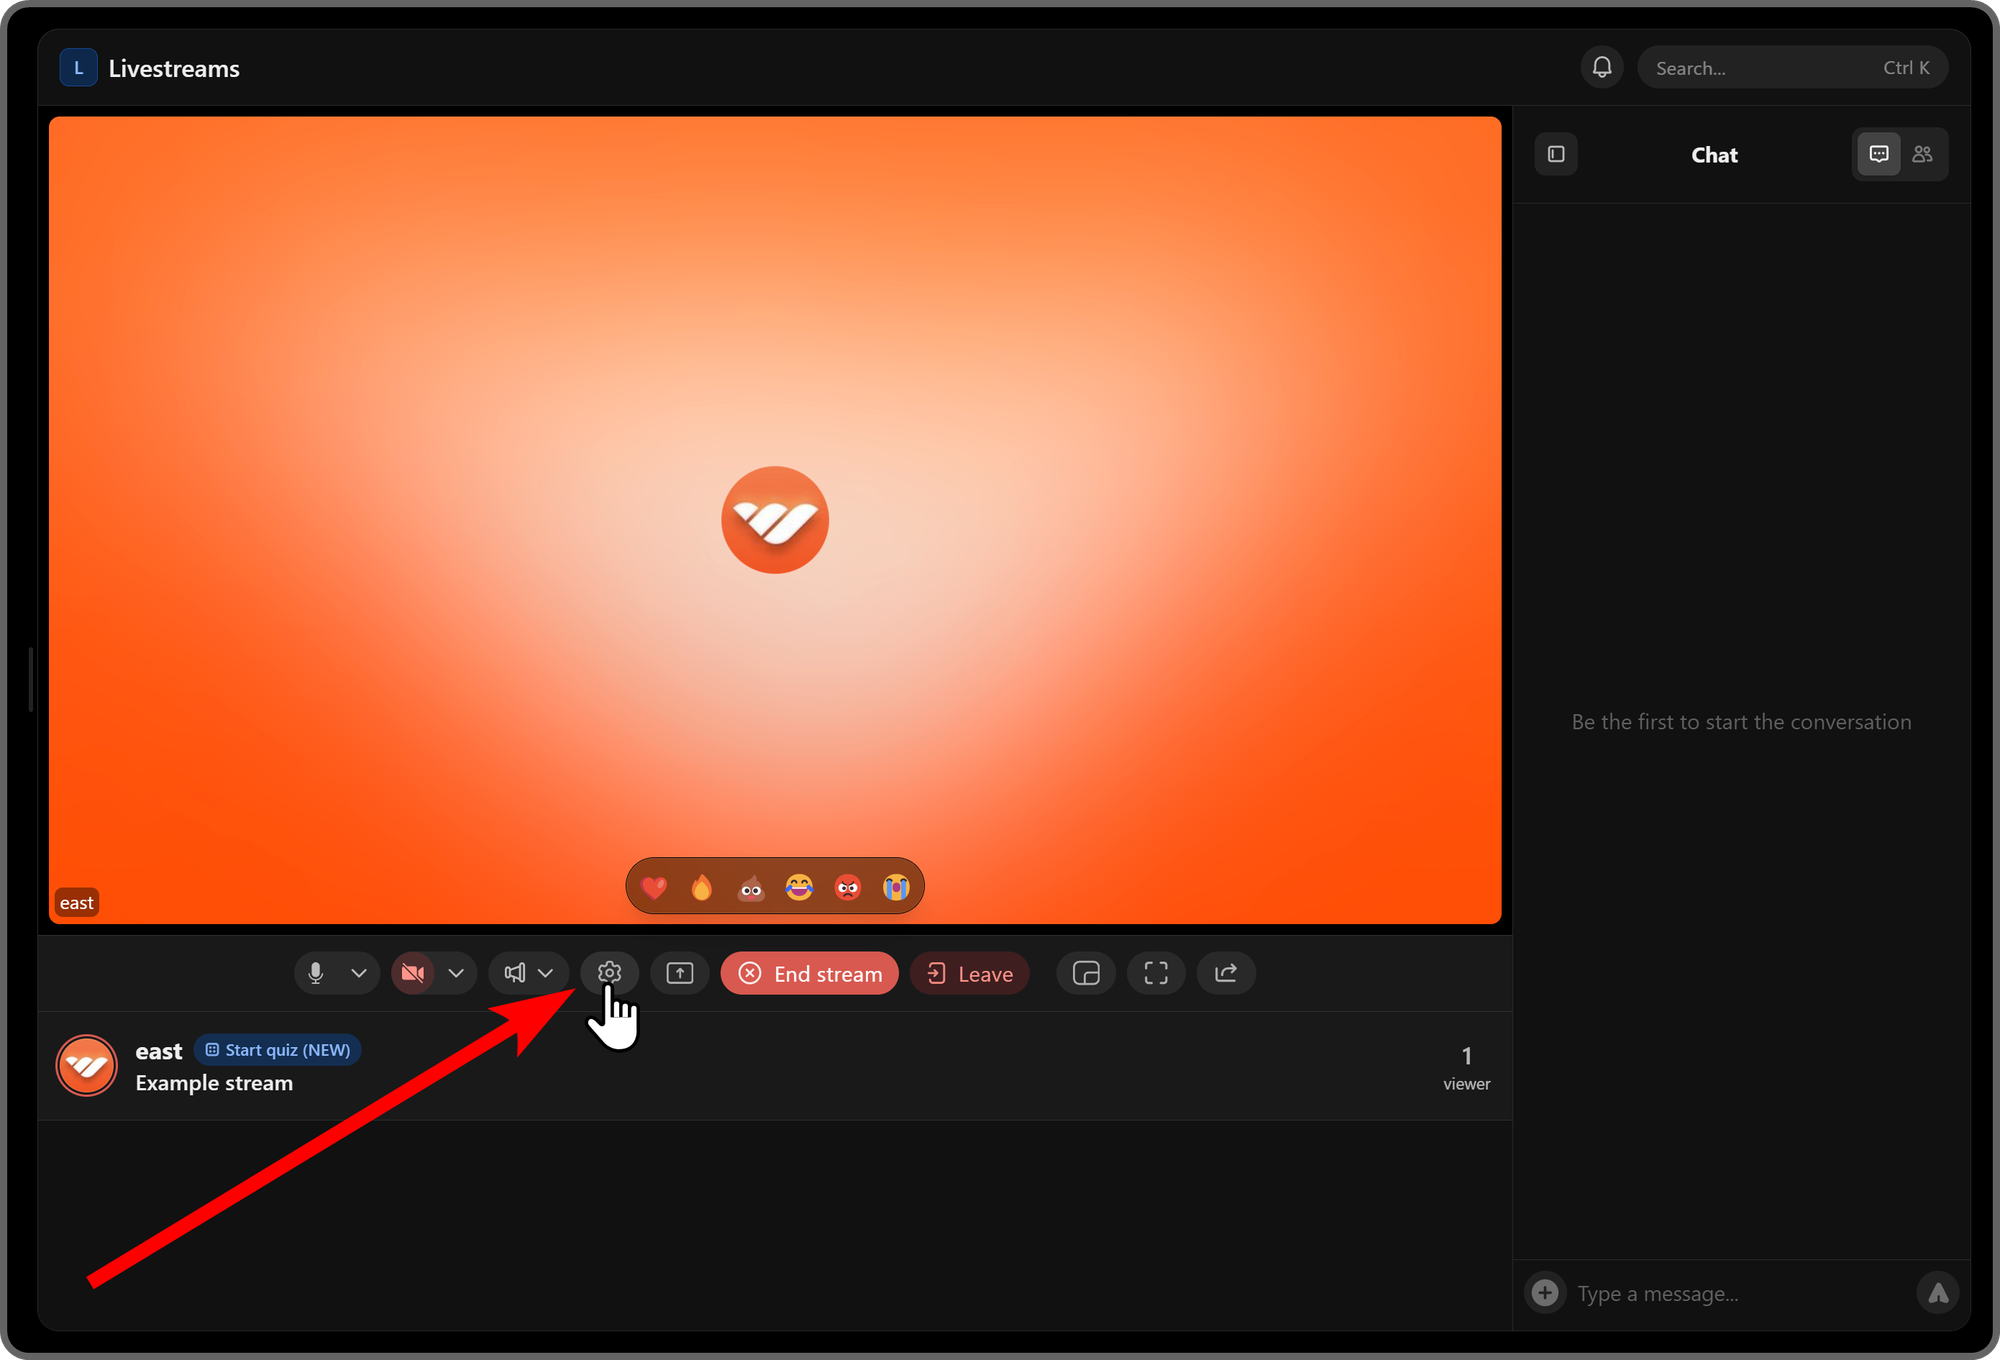Open stream settings gear icon
Image resolution: width=2000 pixels, height=1360 pixels.
coord(609,973)
